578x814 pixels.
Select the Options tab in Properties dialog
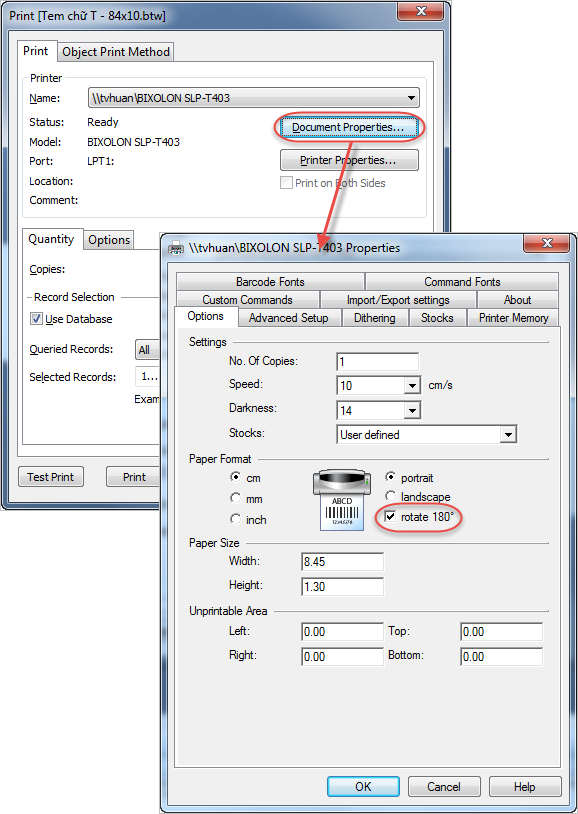tap(206, 316)
